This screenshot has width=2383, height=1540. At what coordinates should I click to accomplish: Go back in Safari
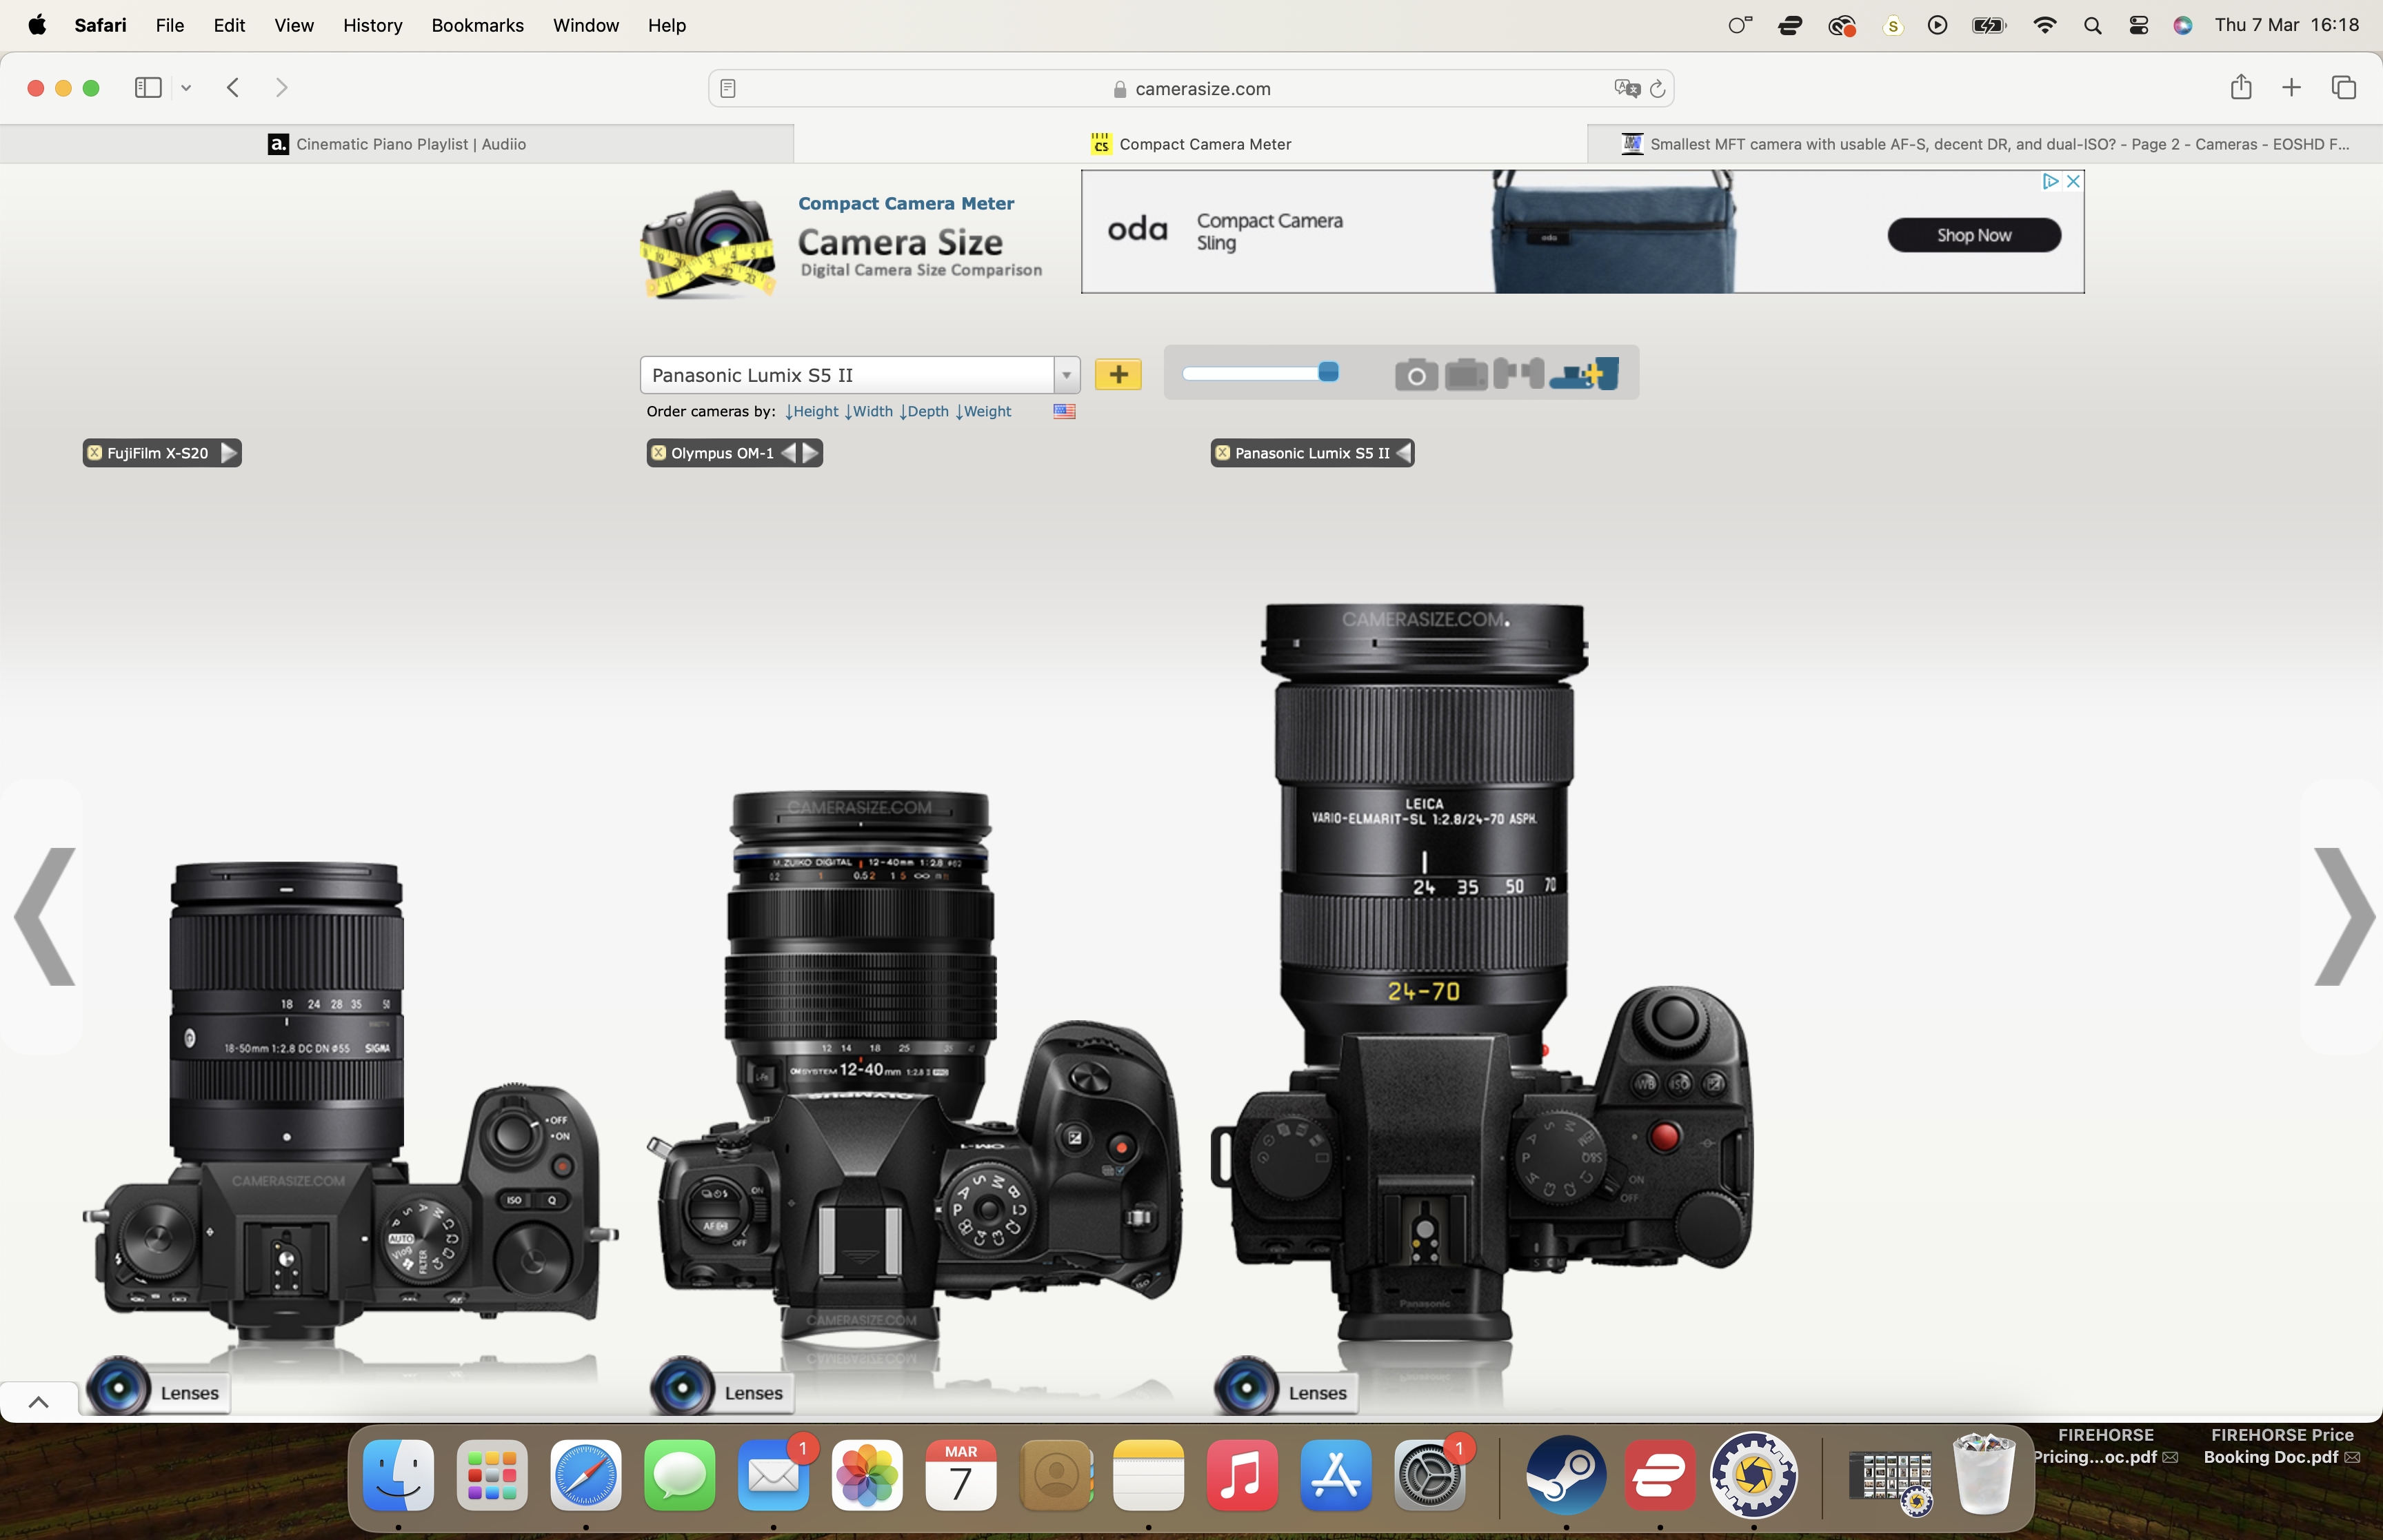point(233,88)
